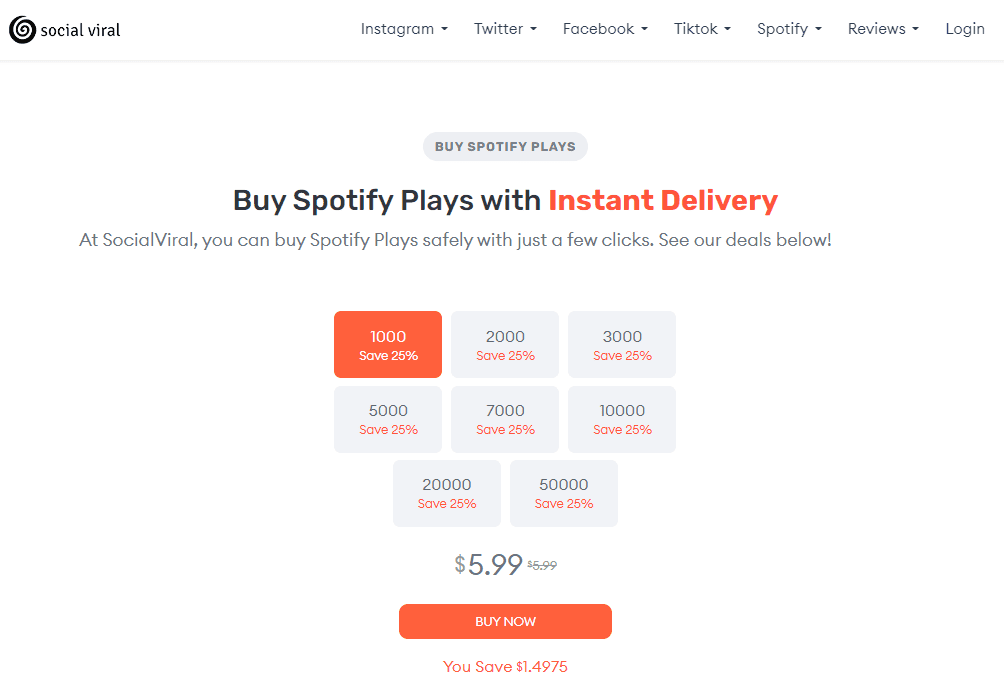Open the Spotify services dropdown
Viewport: 1004px width, 696px height.
[x=789, y=29]
